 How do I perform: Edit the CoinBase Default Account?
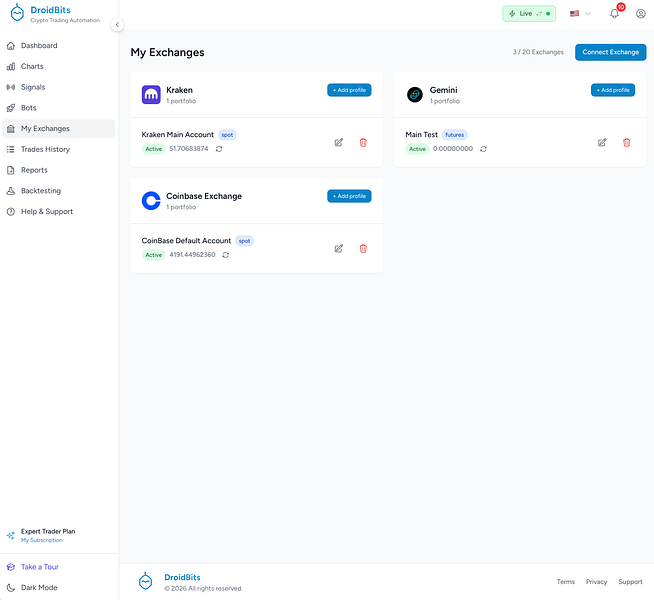click(339, 249)
